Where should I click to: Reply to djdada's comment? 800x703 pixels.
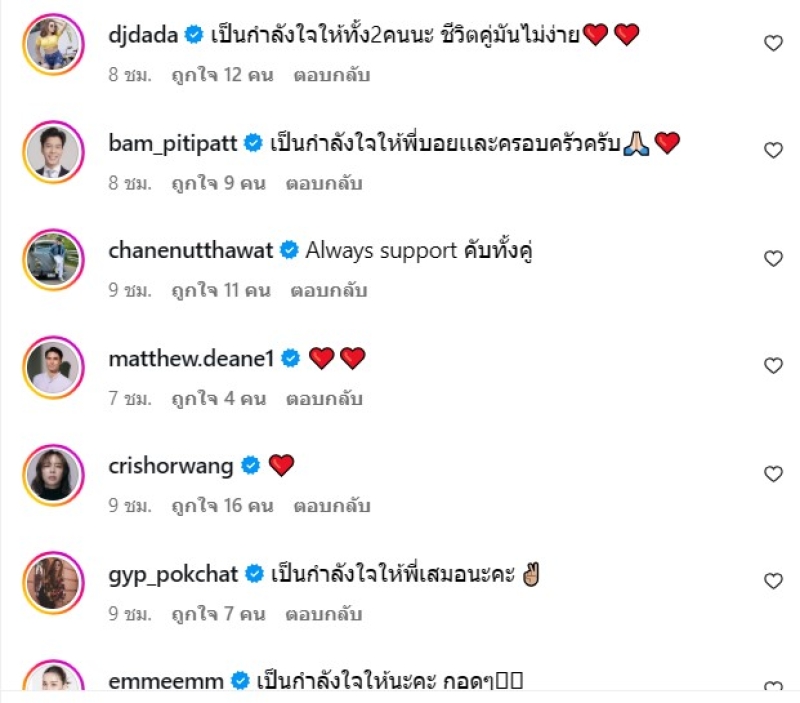pyautogui.click(x=332, y=75)
